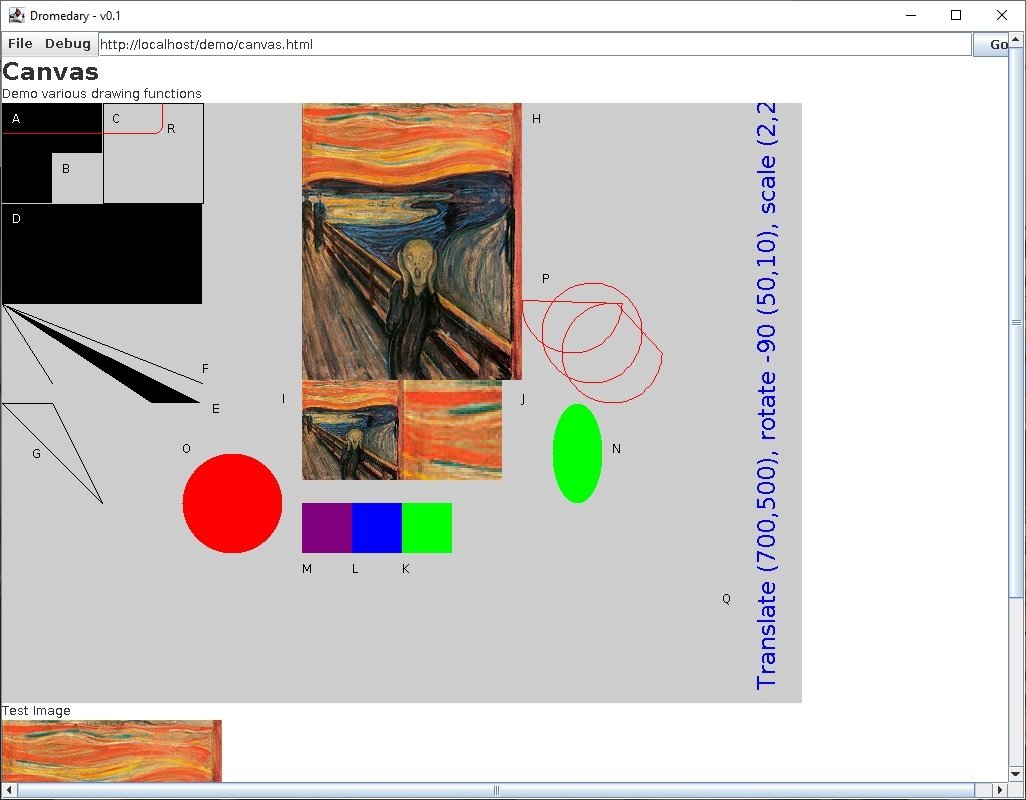Click the letter O label
1026x800 pixels.
[186, 449]
